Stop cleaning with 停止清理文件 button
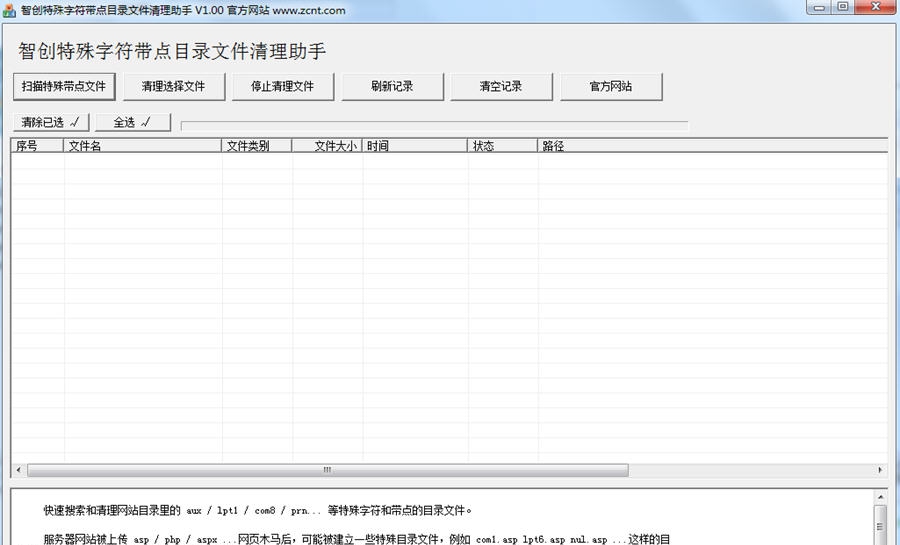 (282, 87)
